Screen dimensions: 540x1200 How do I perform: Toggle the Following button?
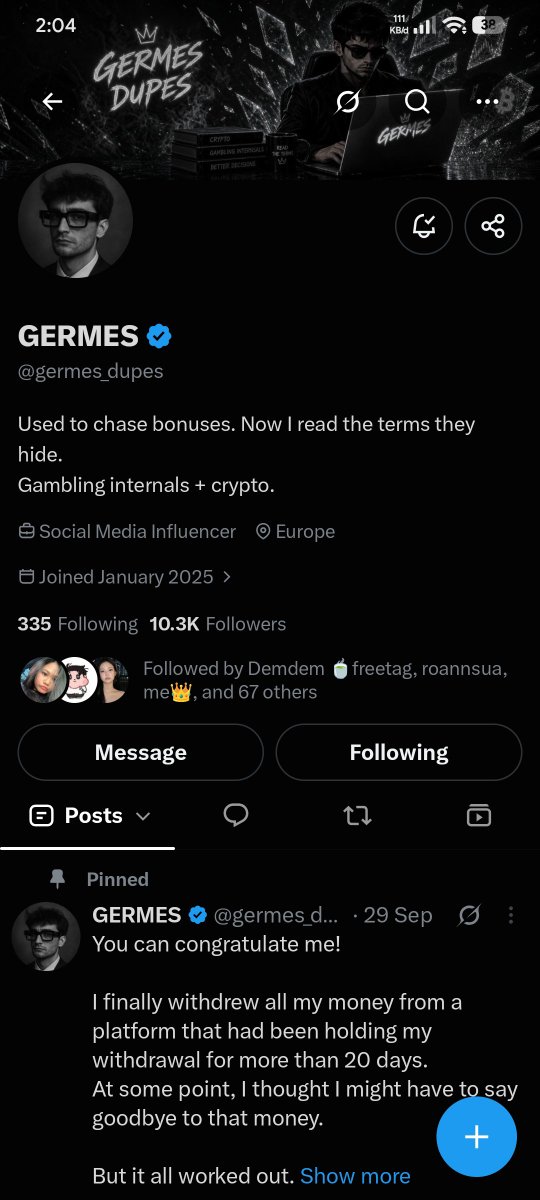tap(399, 752)
